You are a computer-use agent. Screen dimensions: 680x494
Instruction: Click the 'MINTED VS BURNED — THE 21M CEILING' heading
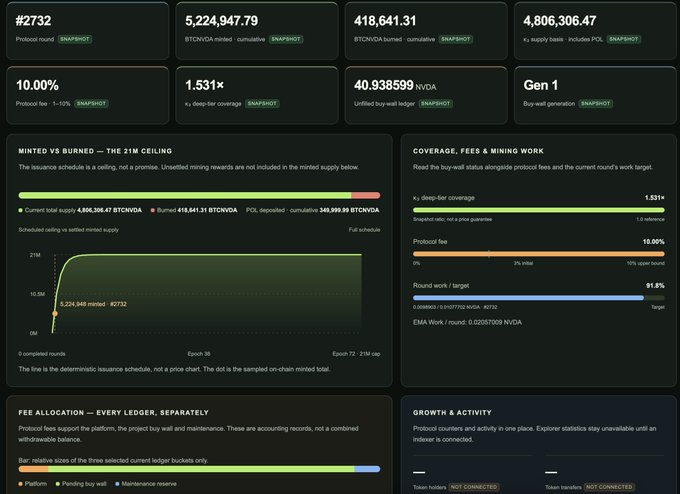95,151
